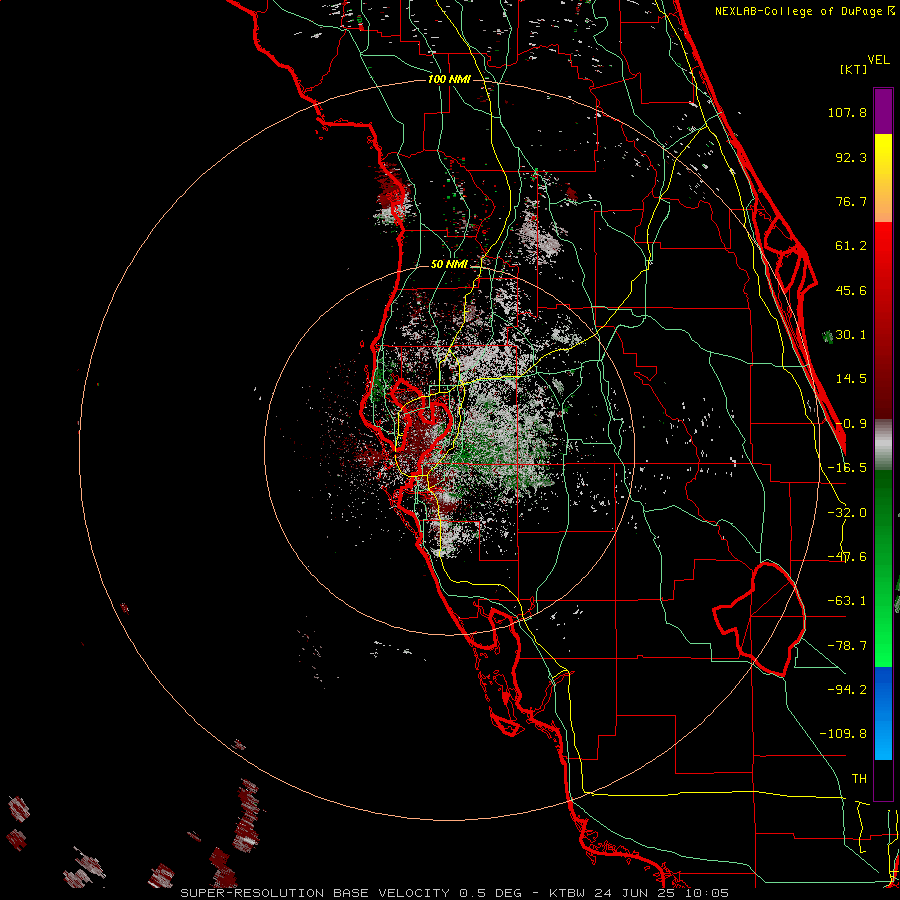Click the KTBW 24 JUN 25 10:05 timestamp

pos(639,893)
